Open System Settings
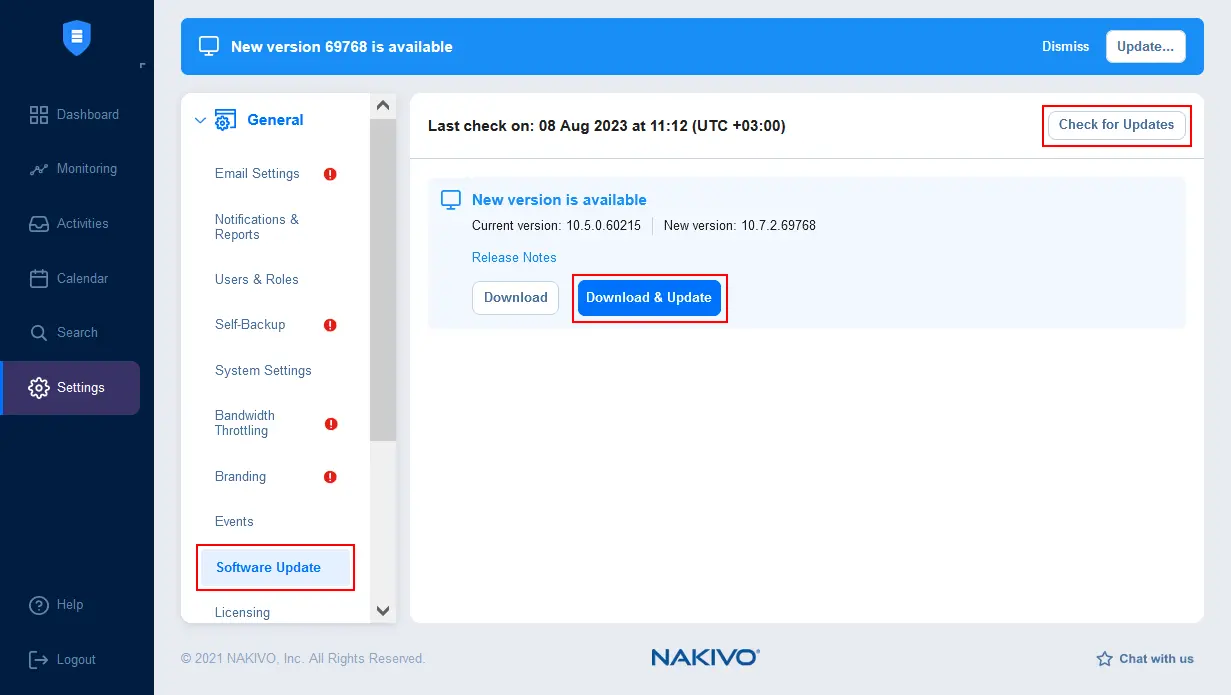Image resolution: width=1231 pixels, height=695 pixels. (x=263, y=371)
